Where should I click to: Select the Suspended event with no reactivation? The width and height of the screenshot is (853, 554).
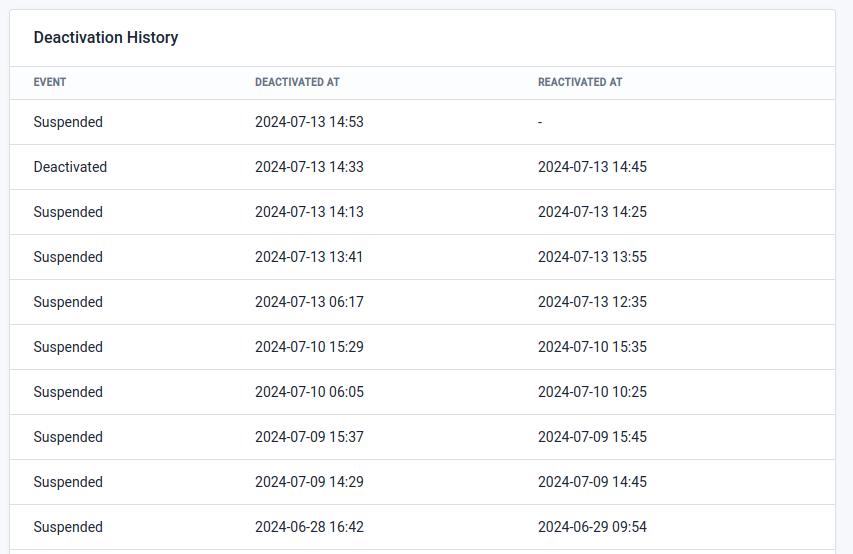68,122
